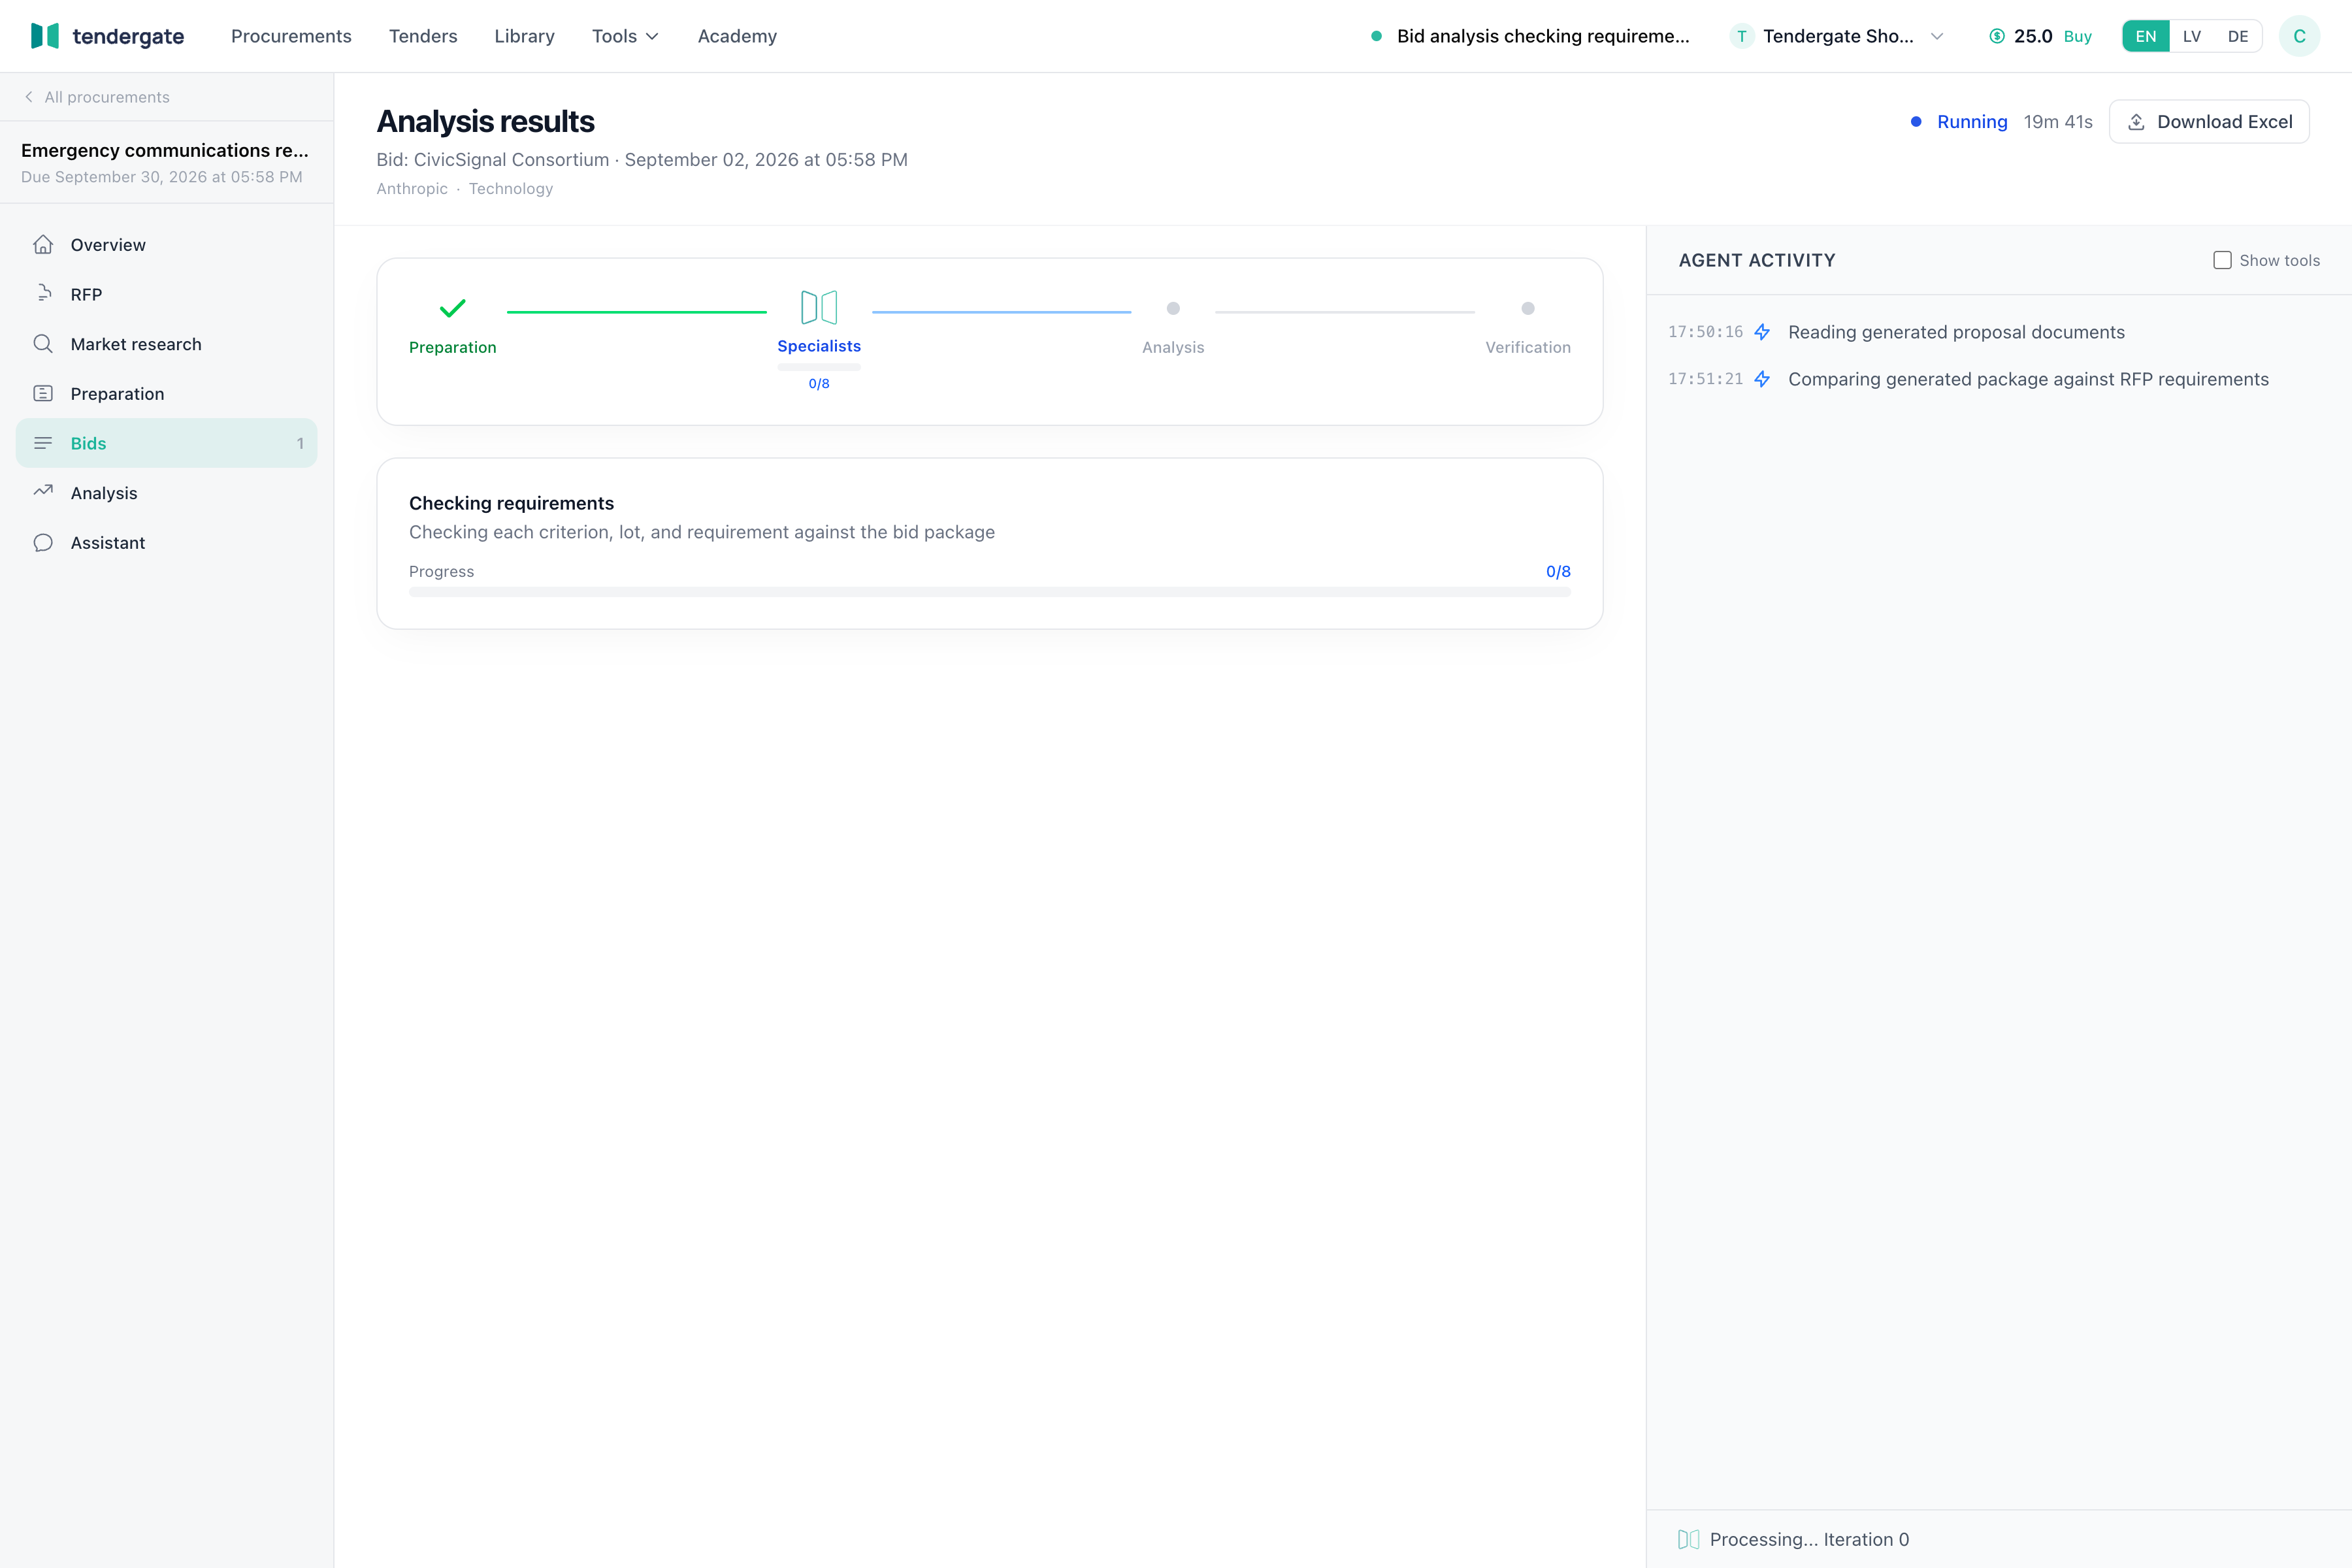Select Assistant in sidebar
The height and width of the screenshot is (1568, 2352).
(166, 542)
